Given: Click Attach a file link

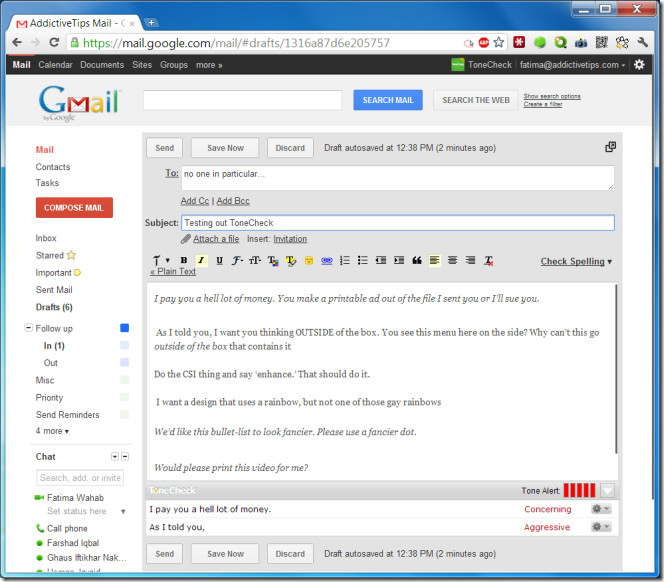Looking at the screenshot, I should (x=216, y=239).
